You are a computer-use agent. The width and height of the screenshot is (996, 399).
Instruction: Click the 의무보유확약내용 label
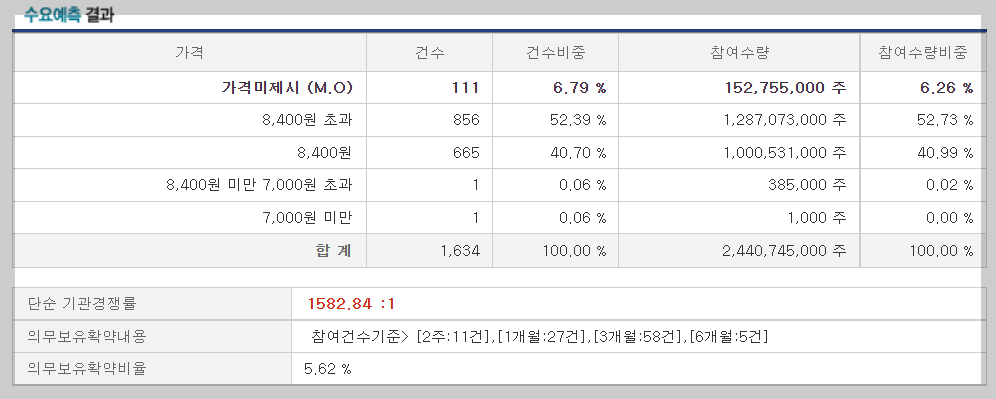[86, 336]
